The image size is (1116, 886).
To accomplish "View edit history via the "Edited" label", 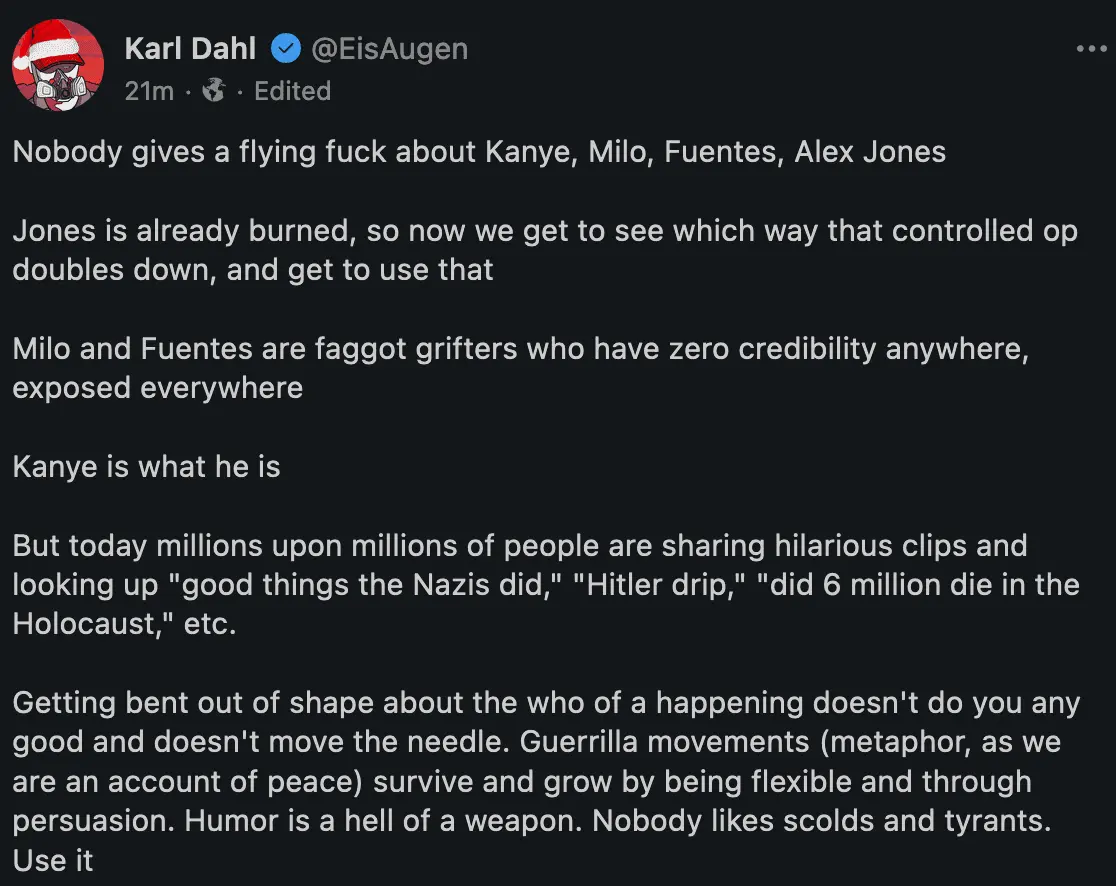I will pos(292,91).
